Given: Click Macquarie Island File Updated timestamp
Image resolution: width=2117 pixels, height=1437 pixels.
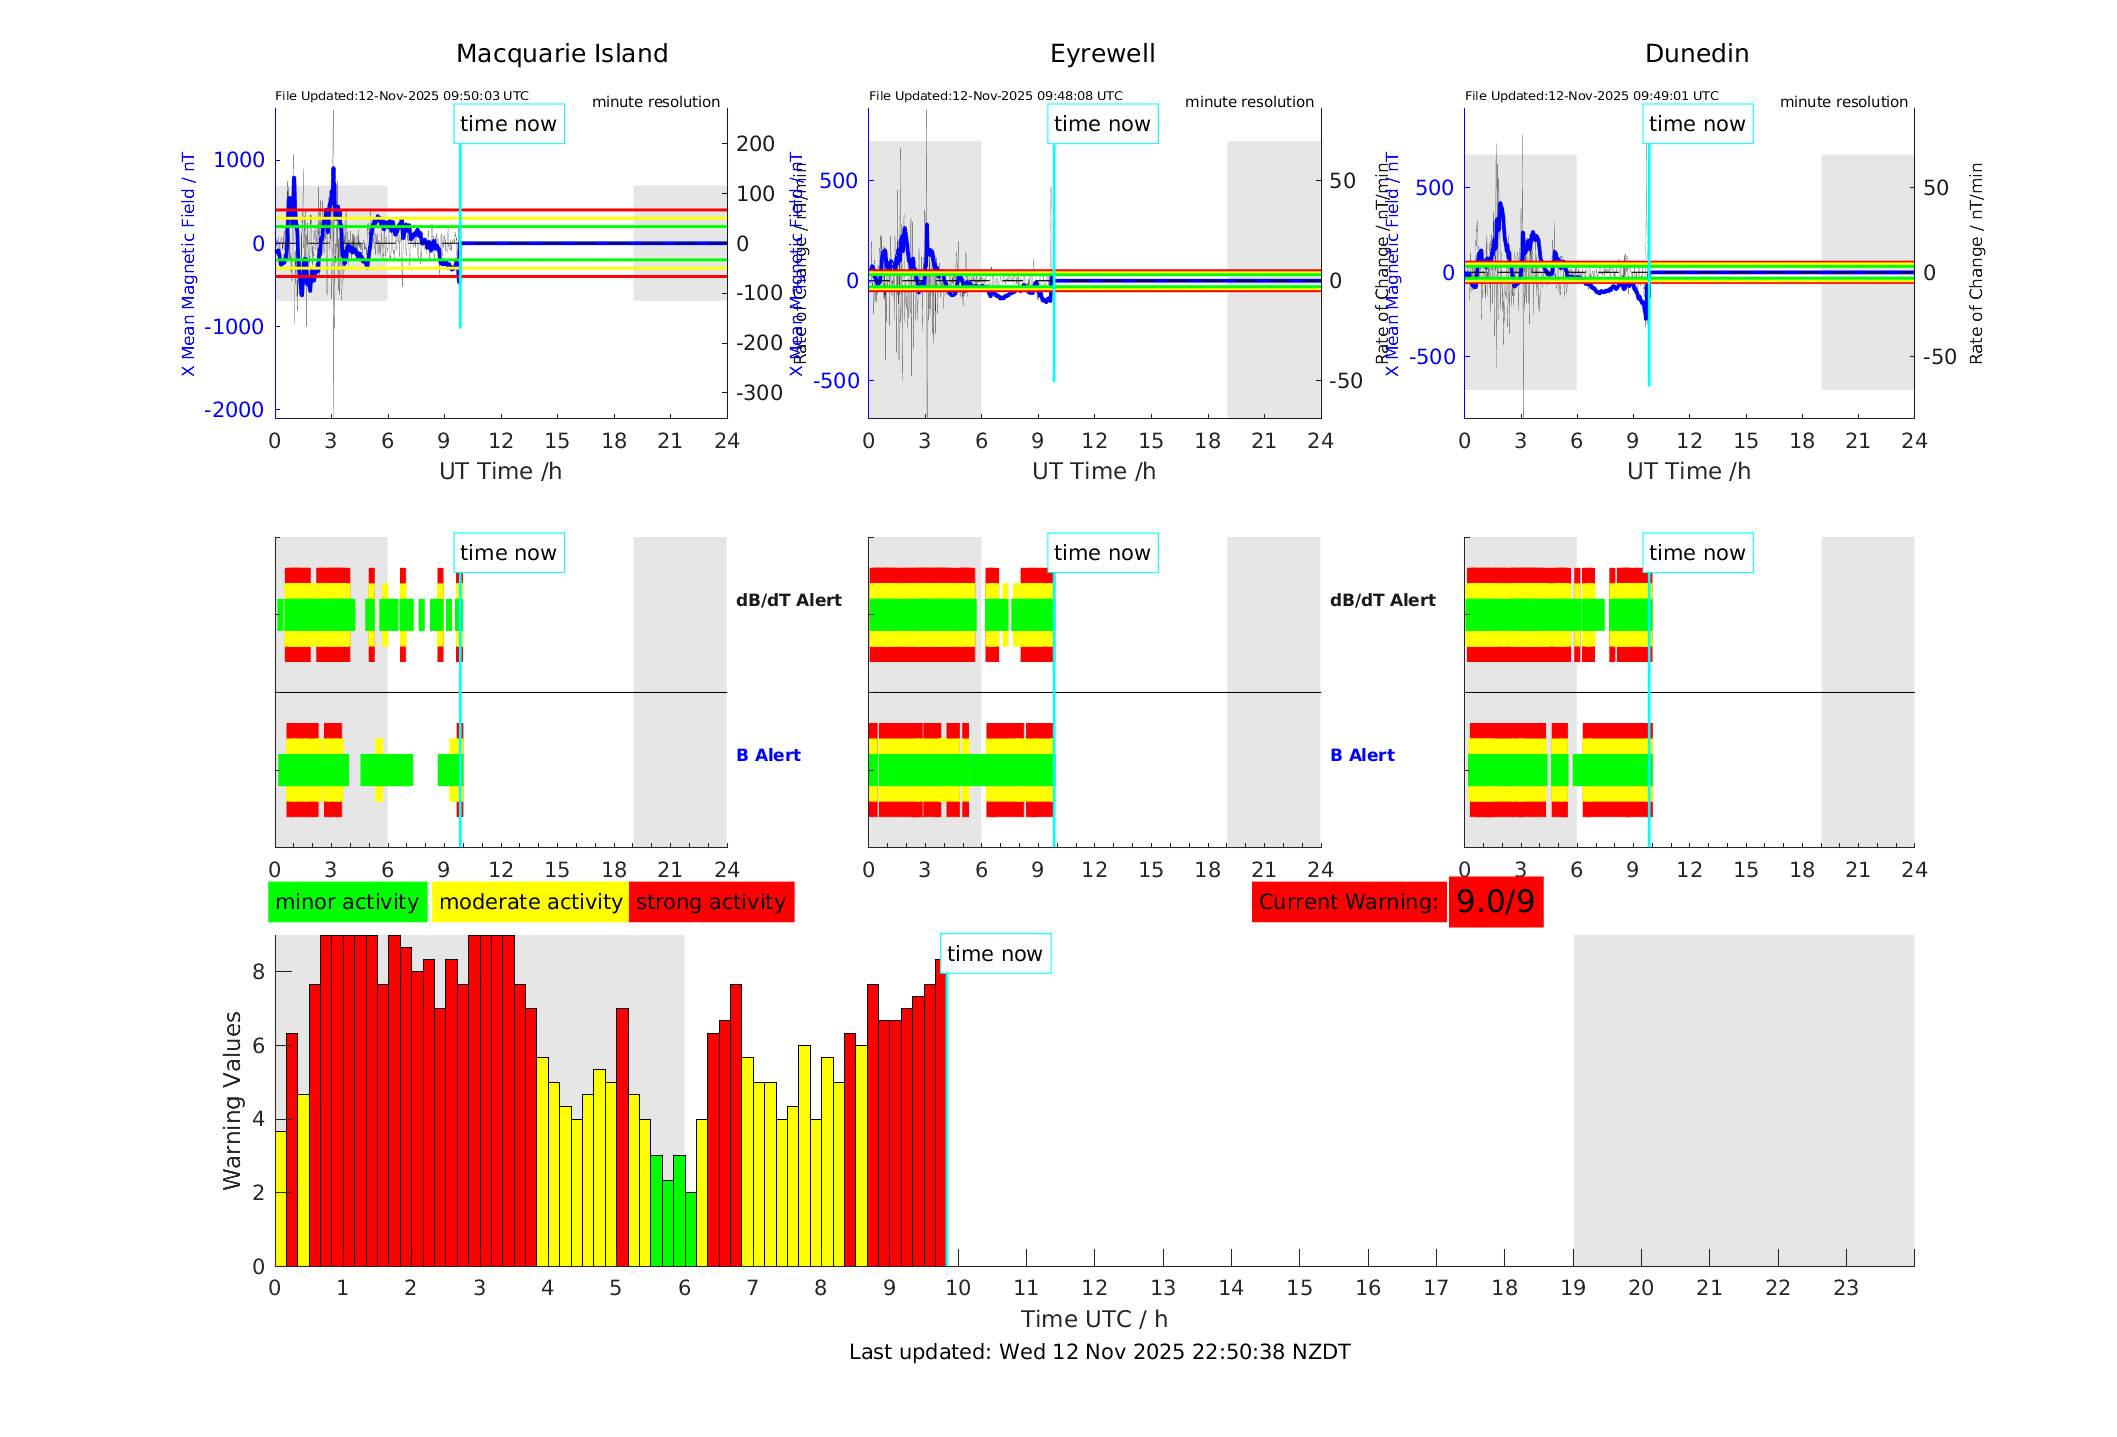Looking at the screenshot, I should point(402,96).
